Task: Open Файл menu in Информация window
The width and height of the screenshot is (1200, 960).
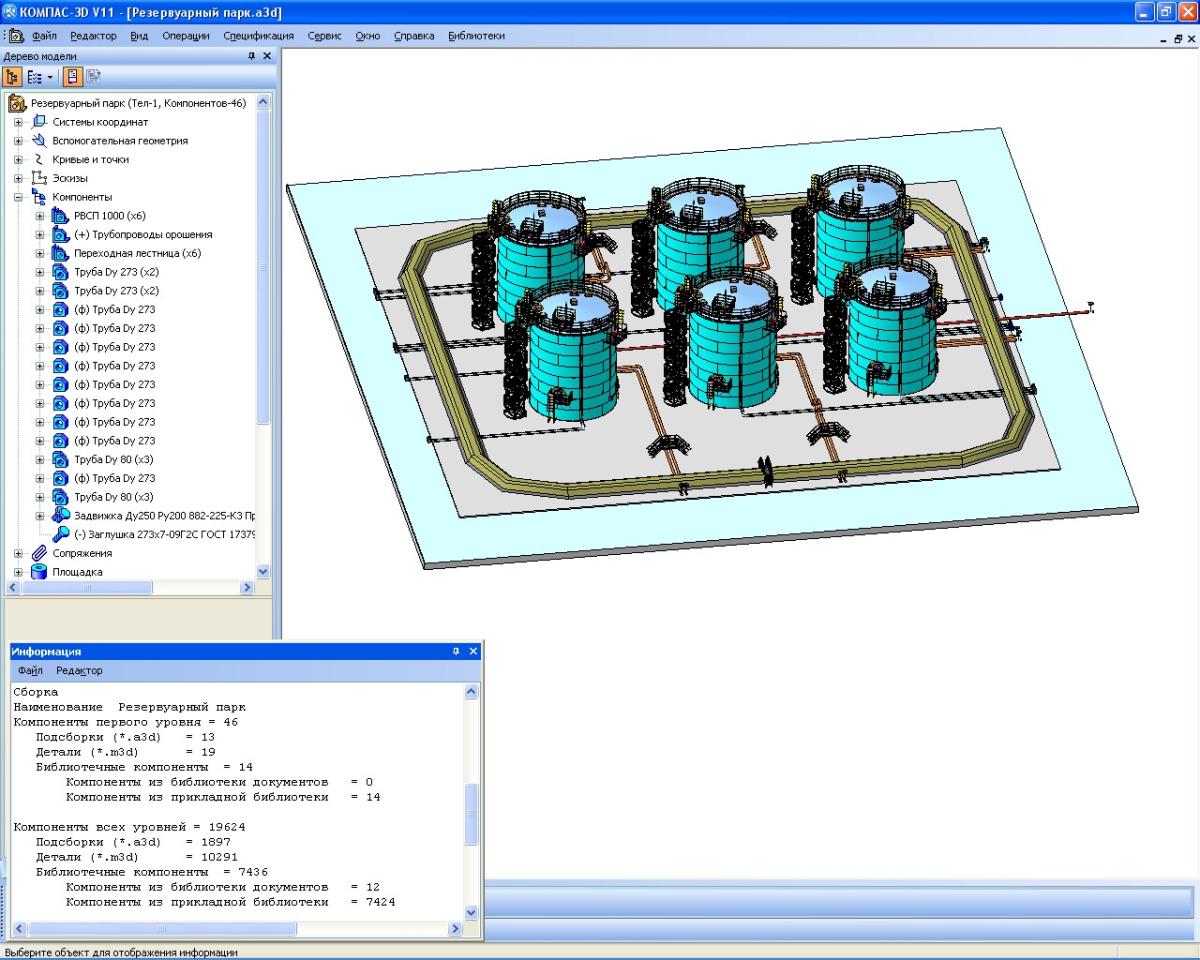Action: pyautogui.click(x=30, y=671)
